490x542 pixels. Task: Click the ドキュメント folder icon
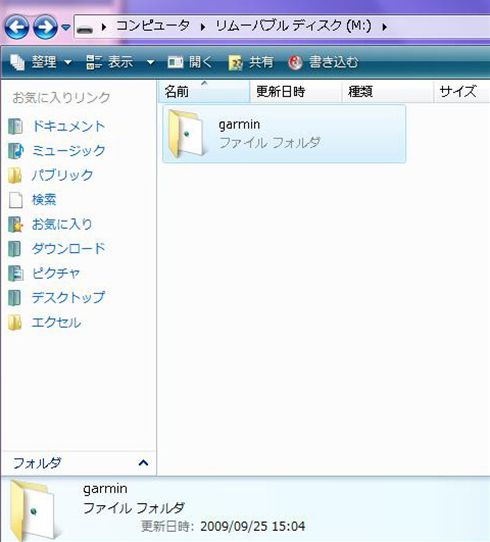pos(16,126)
